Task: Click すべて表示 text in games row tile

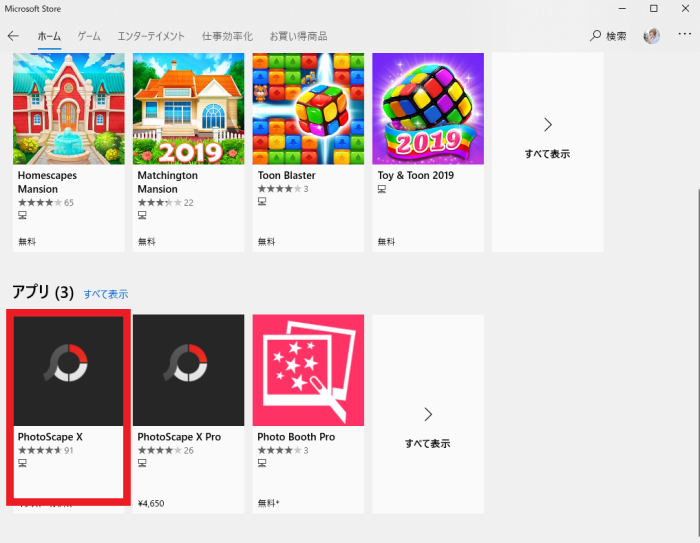Action: click(547, 154)
